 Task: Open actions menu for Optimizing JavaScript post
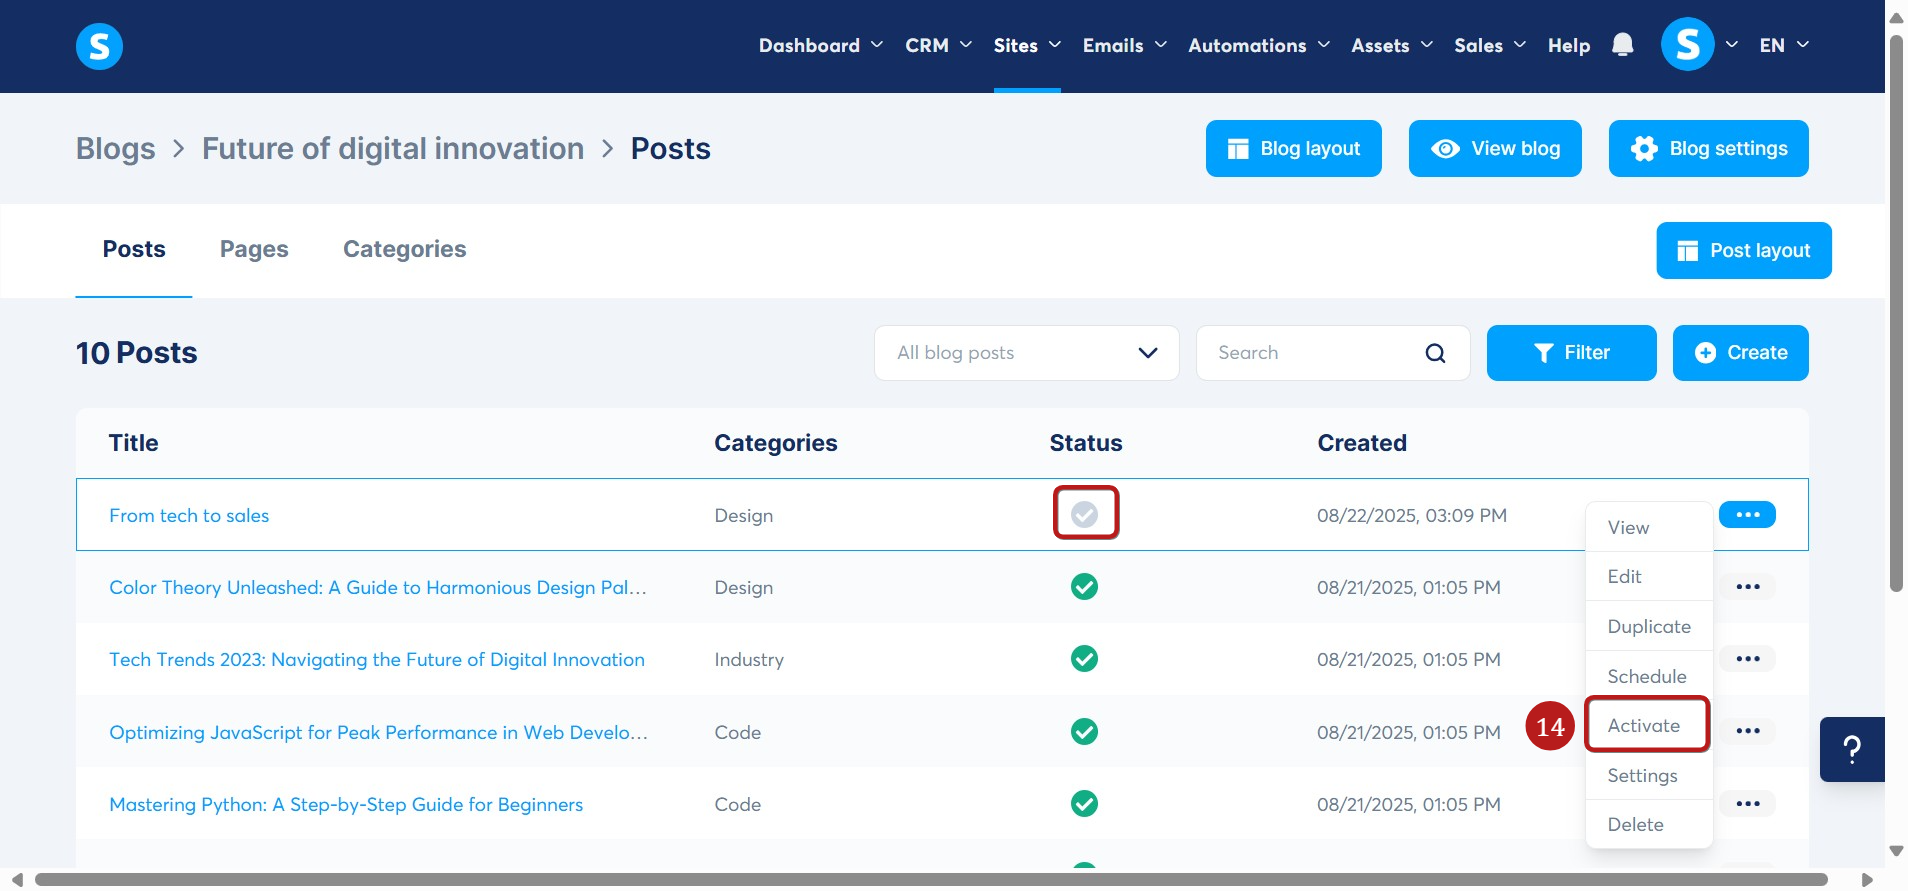coord(1747,731)
